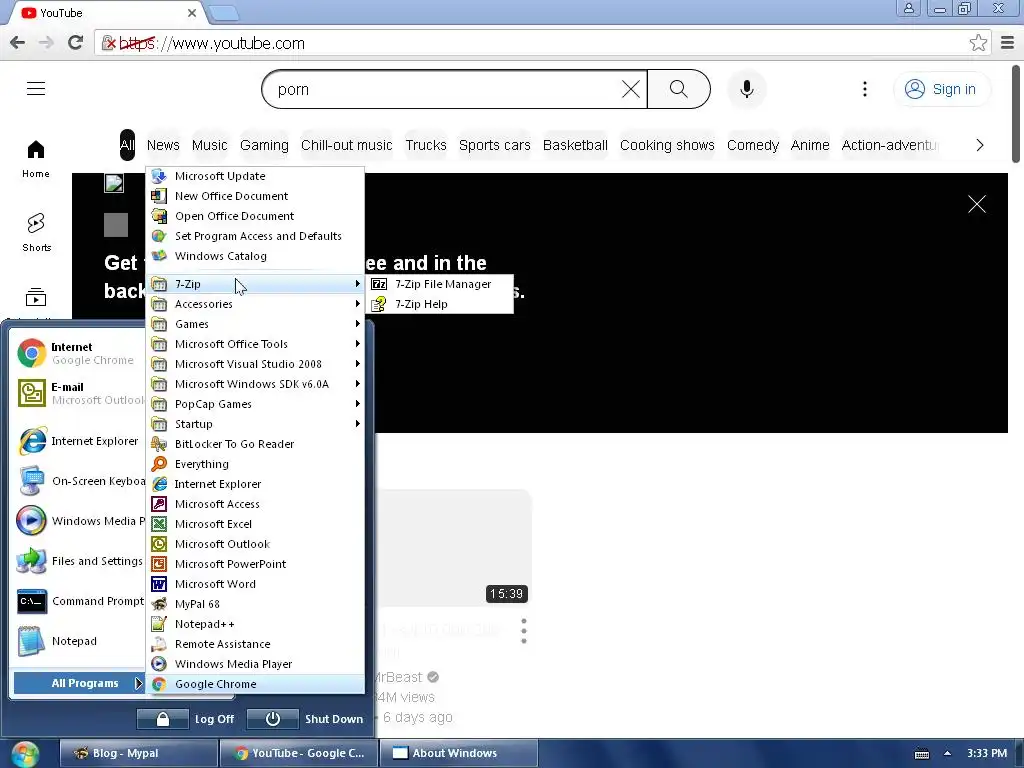Launch Notepad++ from All Programs
The image size is (1024, 768).
coord(255,624)
